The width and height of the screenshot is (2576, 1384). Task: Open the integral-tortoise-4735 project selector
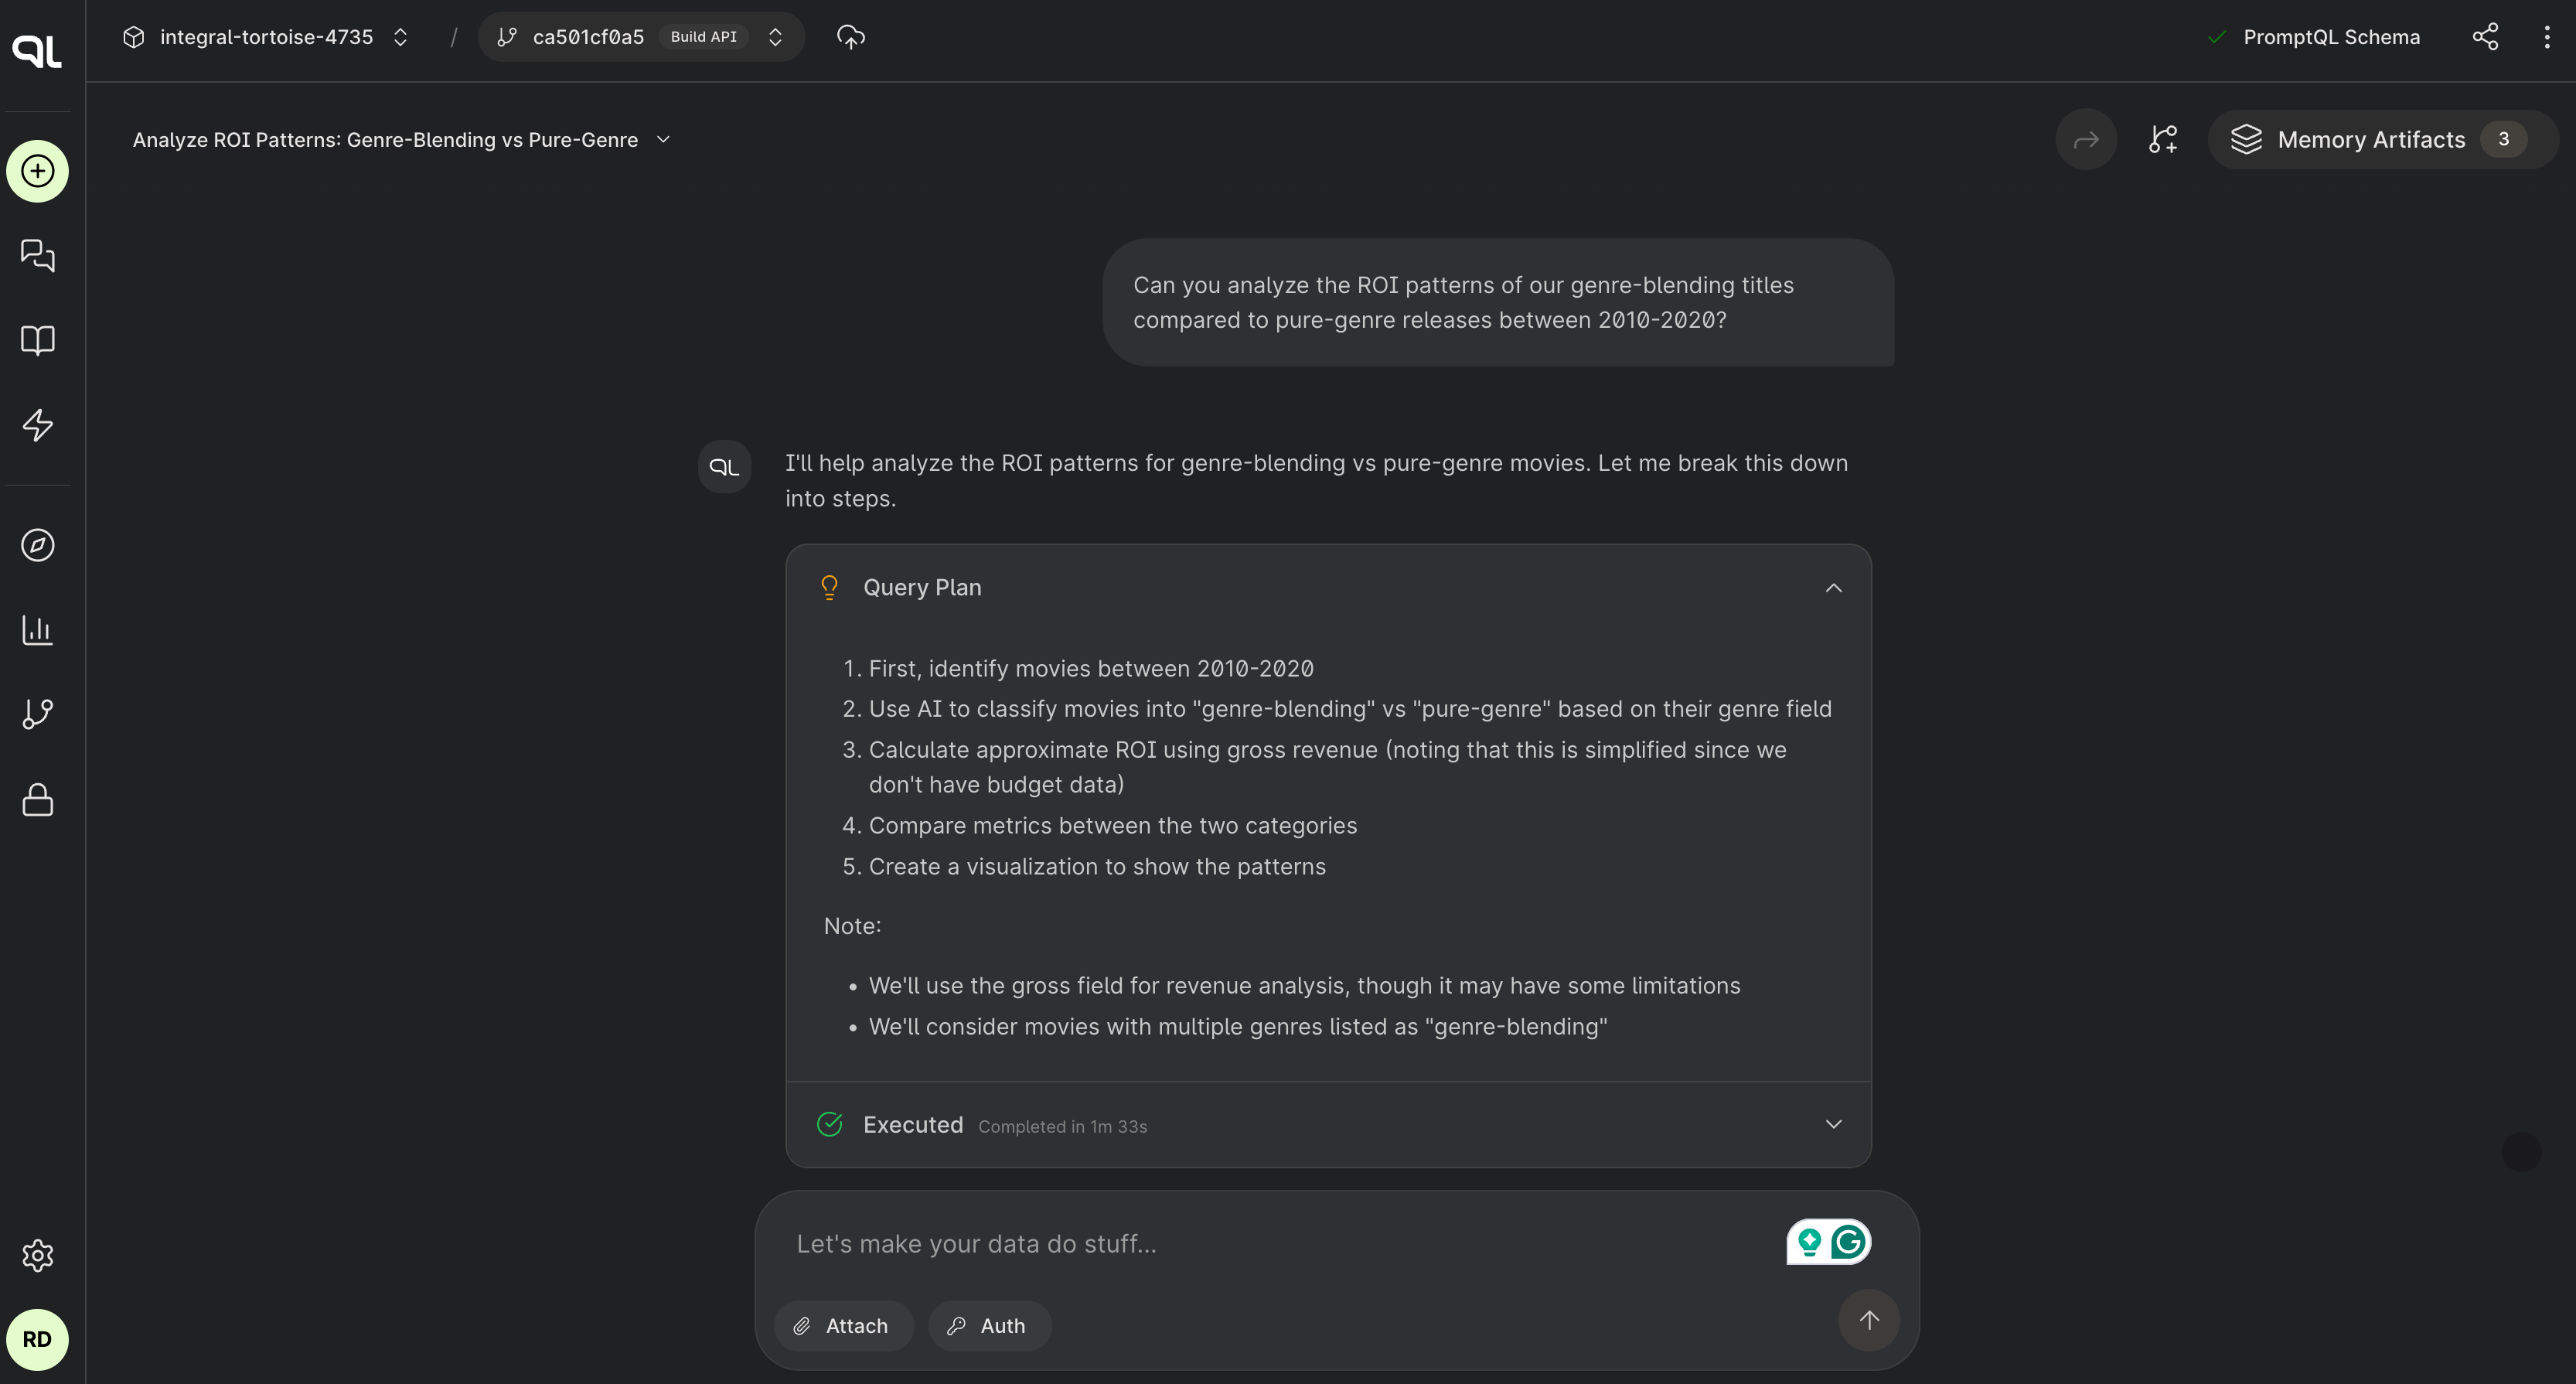pyautogui.click(x=266, y=37)
